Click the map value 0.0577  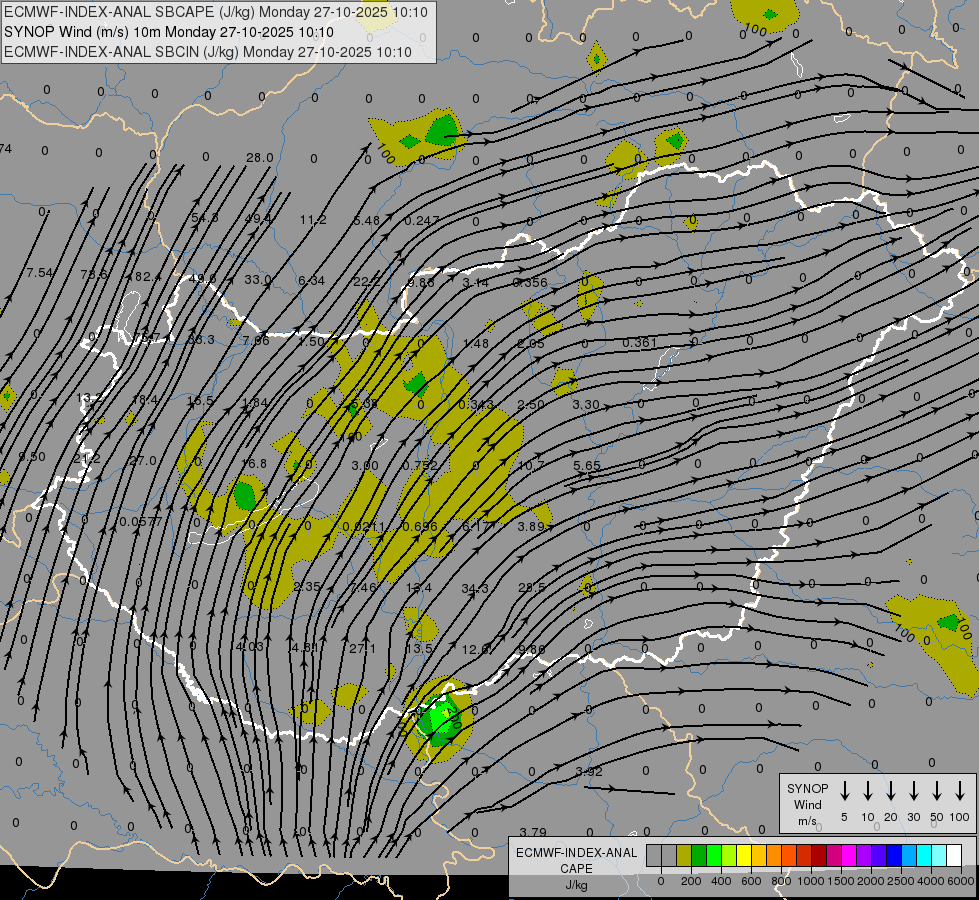pos(141,522)
